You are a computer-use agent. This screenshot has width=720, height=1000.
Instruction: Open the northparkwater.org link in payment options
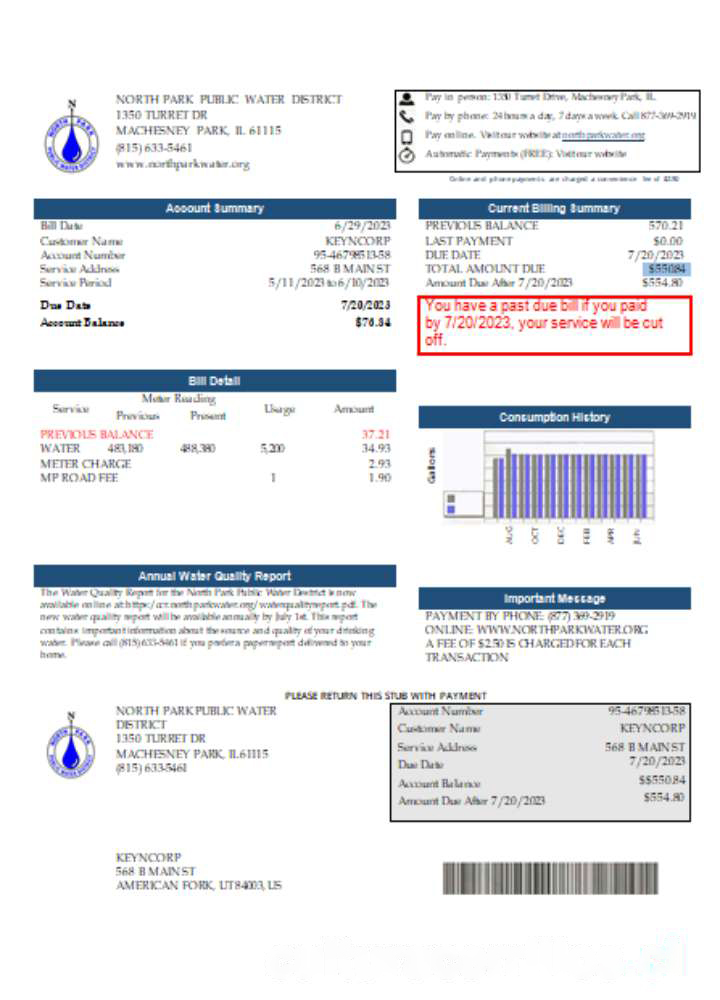click(603, 135)
